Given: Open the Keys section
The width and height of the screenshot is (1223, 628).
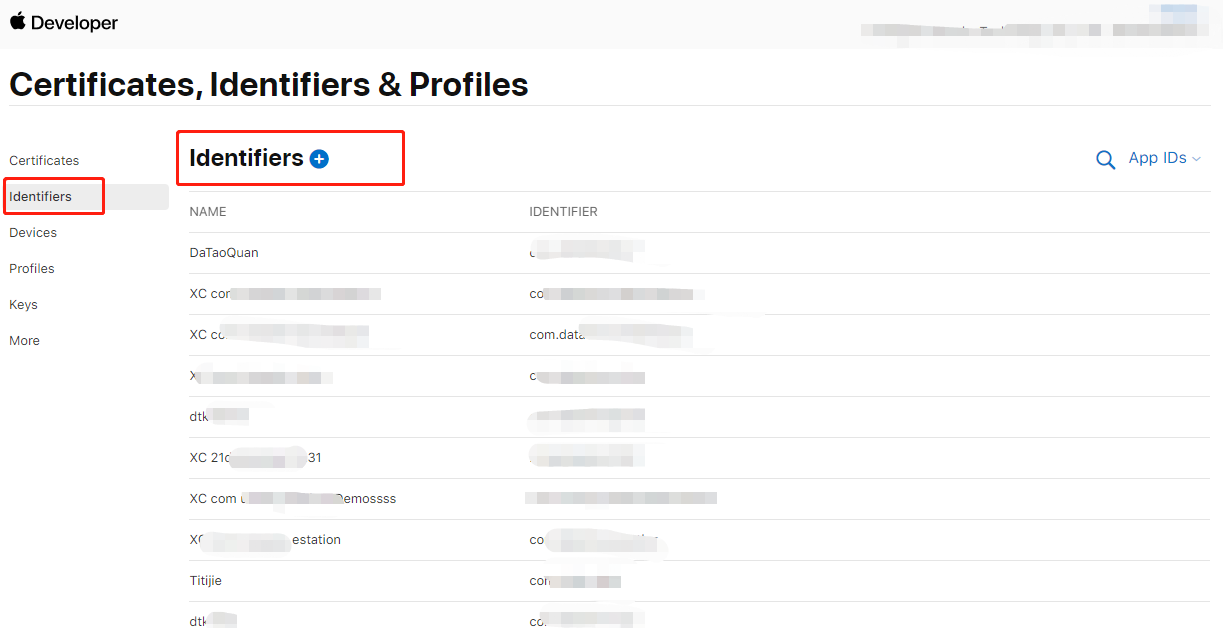Looking at the screenshot, I should pos(23,304).
